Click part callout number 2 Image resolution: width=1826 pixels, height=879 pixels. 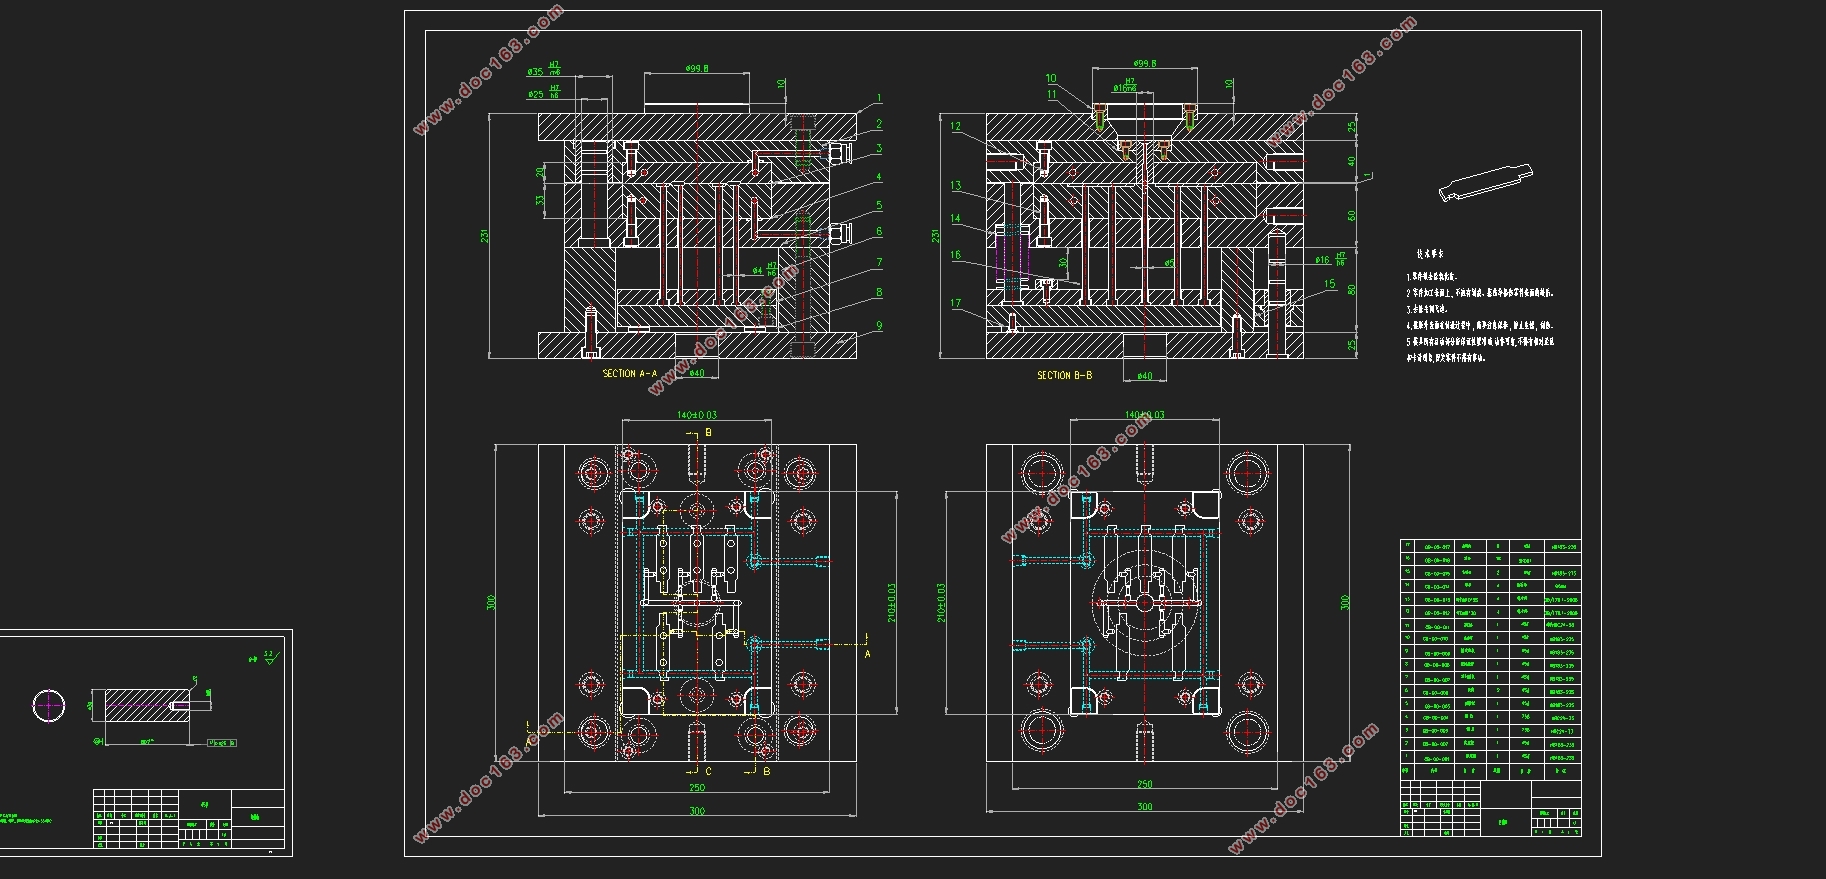(878, 124)
